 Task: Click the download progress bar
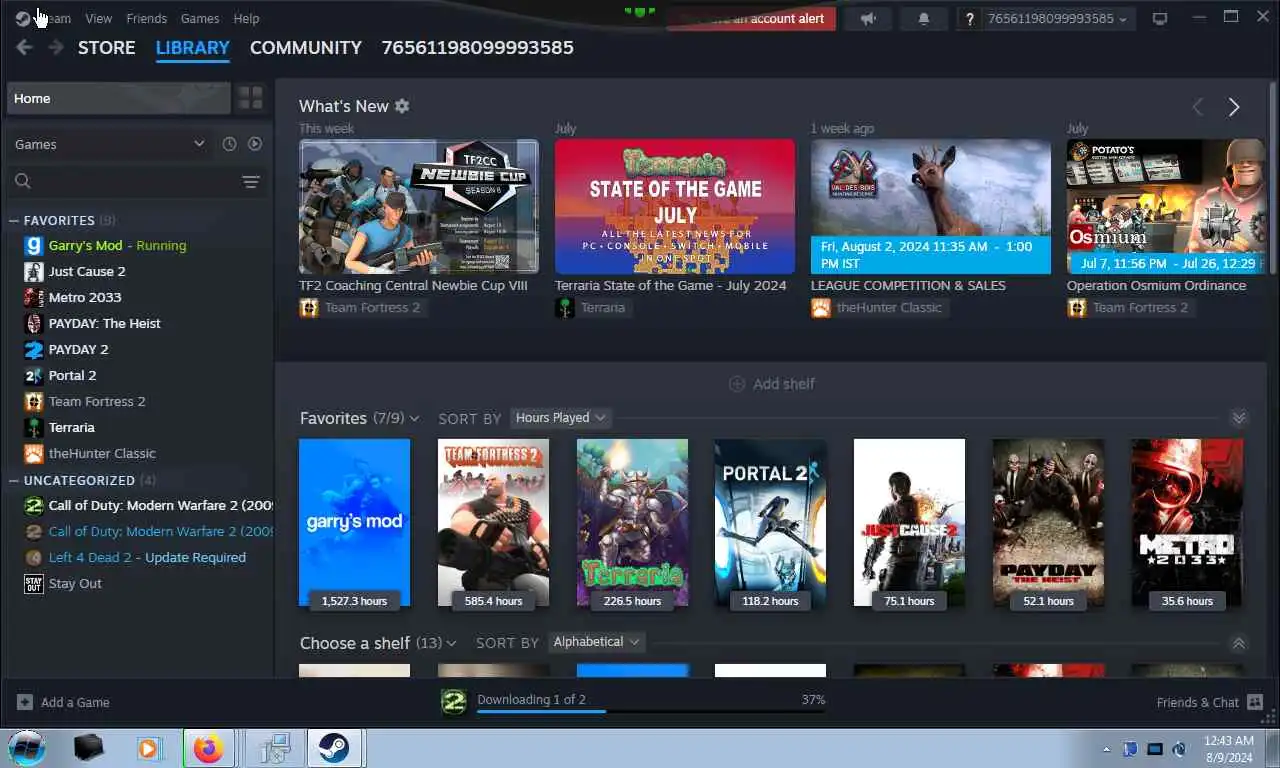(651, 711)
